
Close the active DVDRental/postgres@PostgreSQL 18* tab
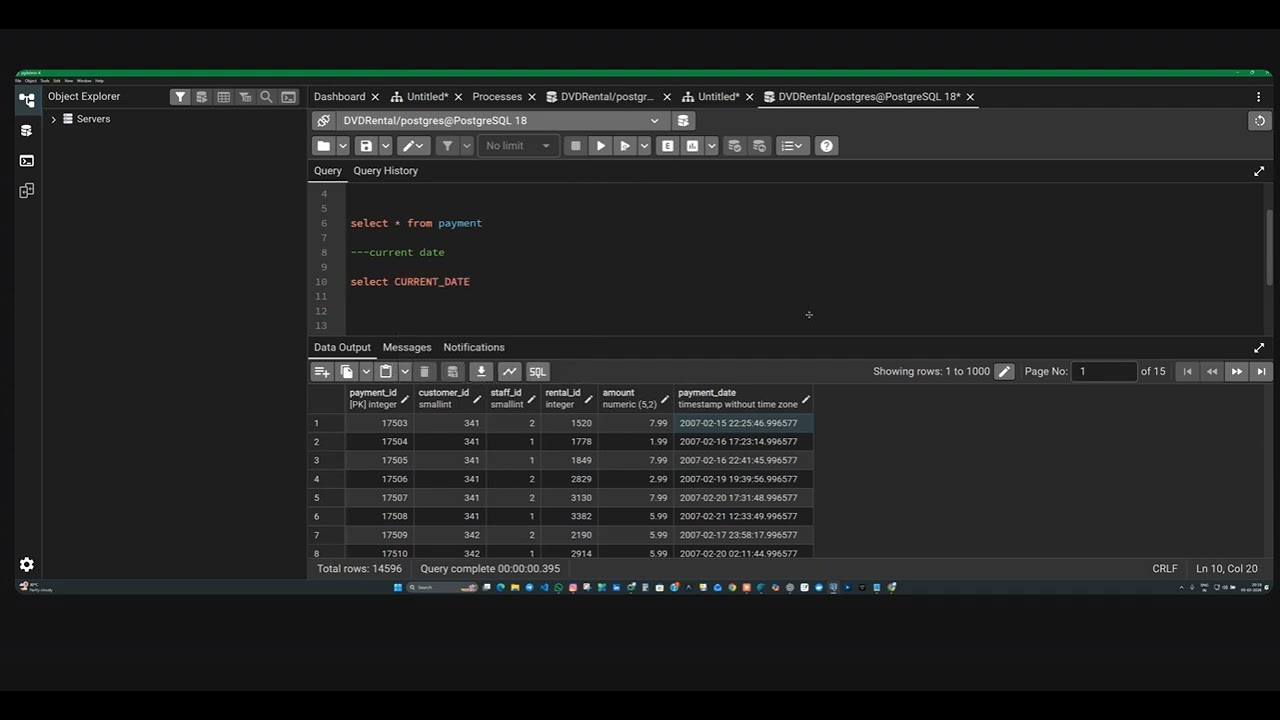(x=970, y=97)
